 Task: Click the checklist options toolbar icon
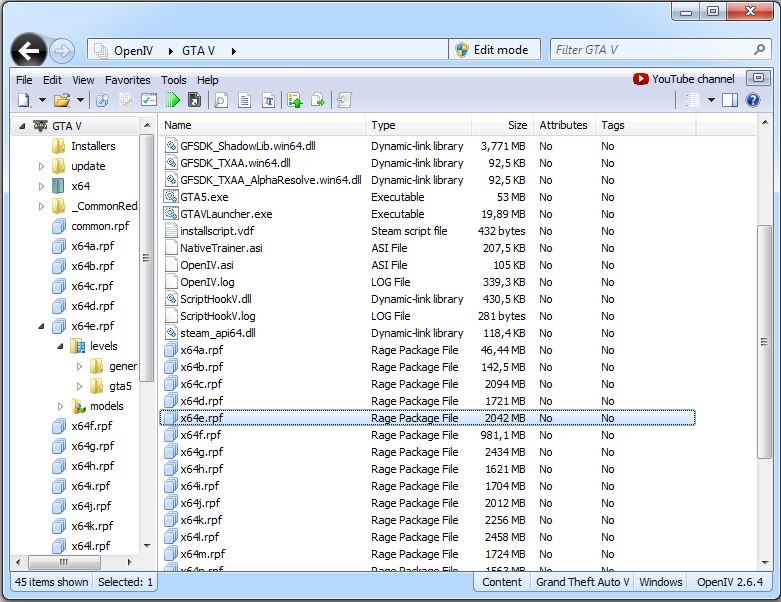149,100
